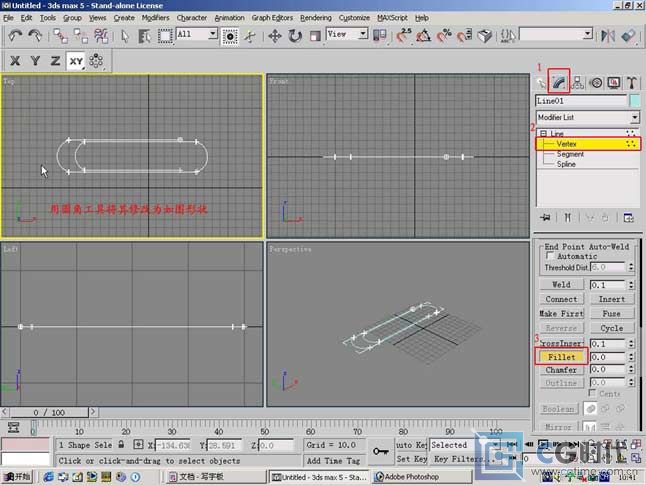The height and width of the screenshot is (485, 646).
Task: Open the named selection sets dropdown
Action: point(588,34)
